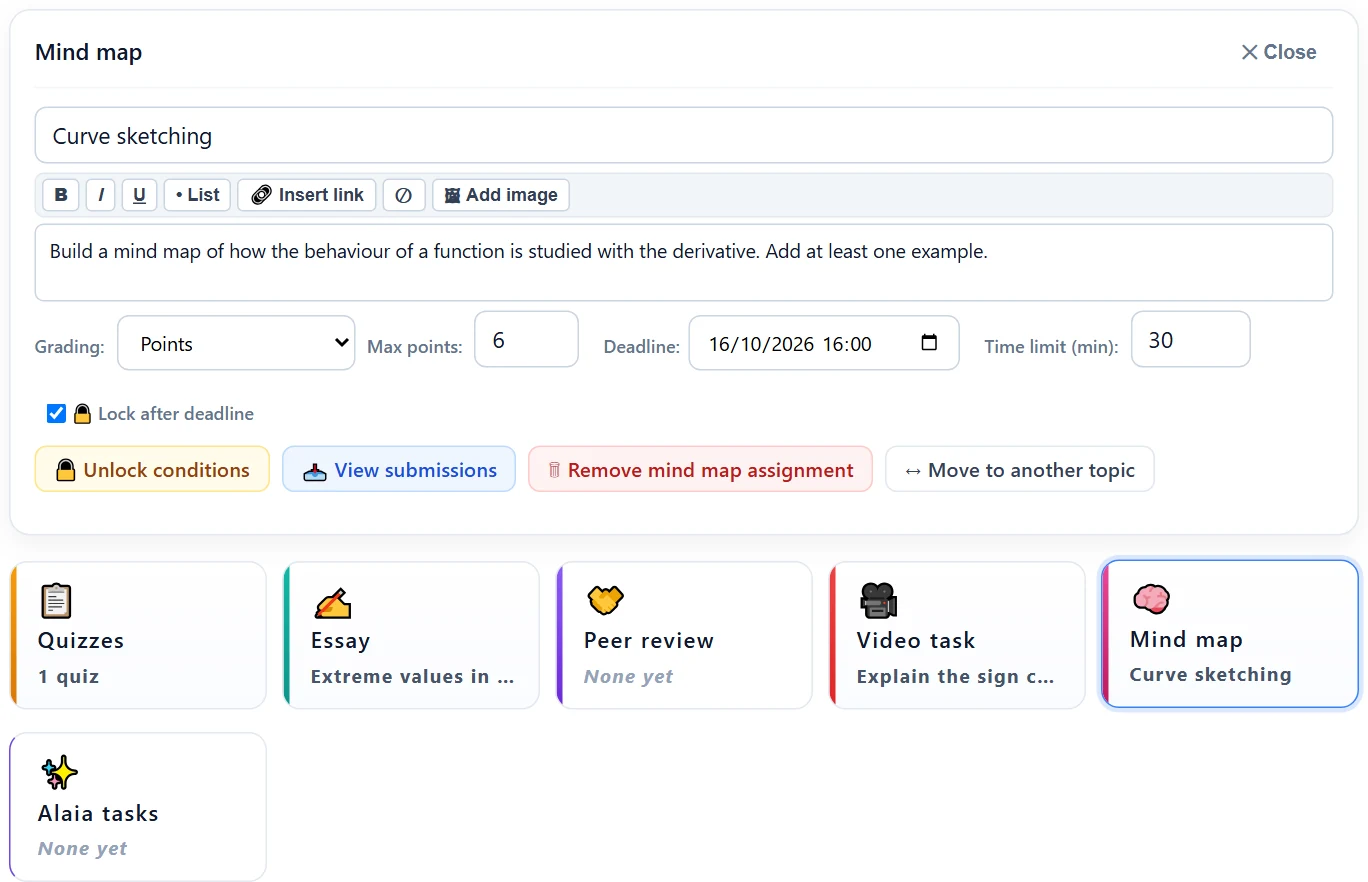Edit the Curve sketching title field
The width and height of the screenshot is (1368, 882).
point(684,135)
